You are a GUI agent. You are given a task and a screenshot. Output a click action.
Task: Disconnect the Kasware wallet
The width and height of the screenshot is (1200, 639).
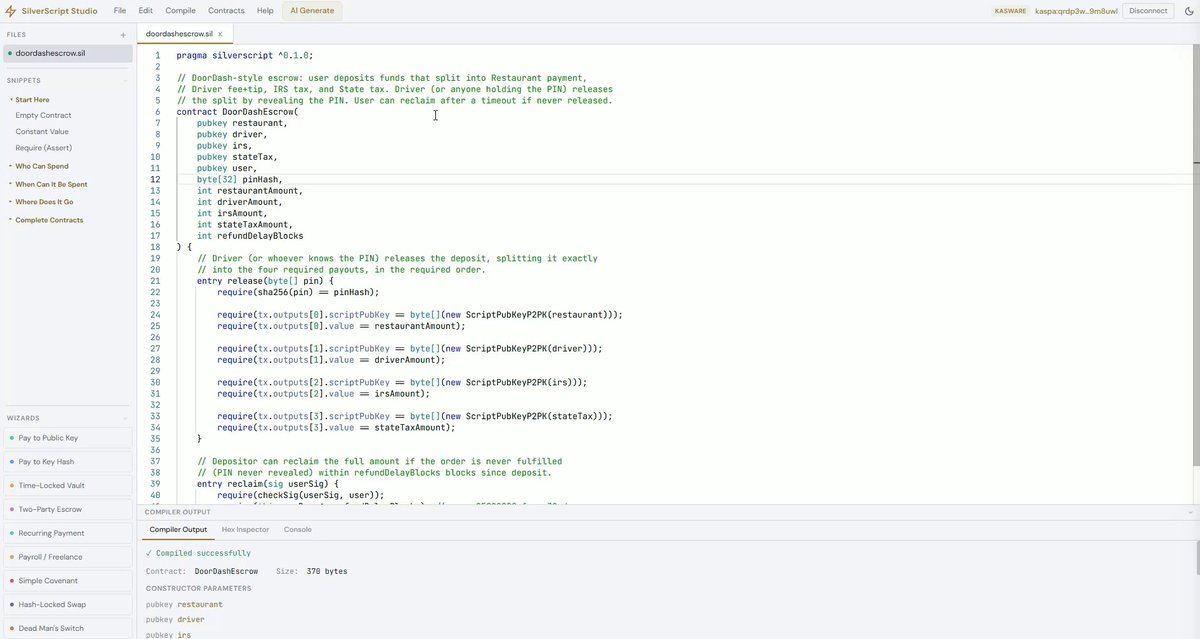1147,11
